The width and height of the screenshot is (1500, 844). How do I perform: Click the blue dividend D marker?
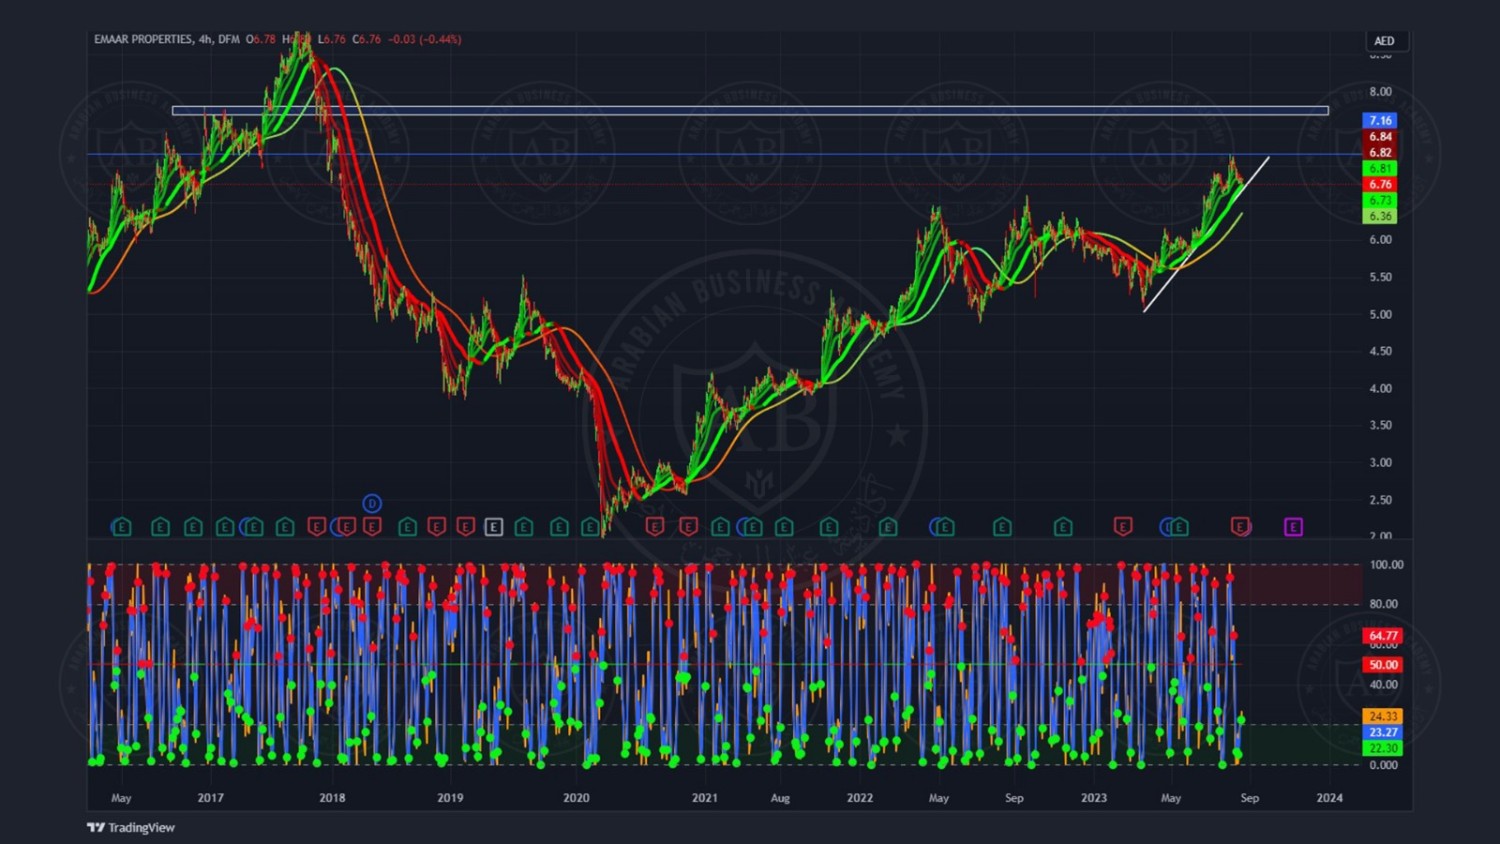point(372,503)
